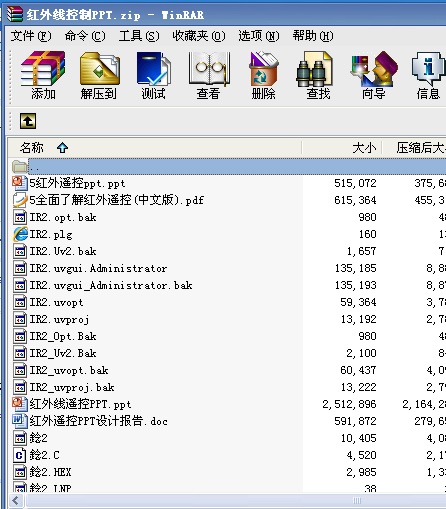Click the PDF icon of 5全面了解红外遥控(中文版).pdf
Image resolution: width=446 pixels, height=509 pixels.
point(20,200)
